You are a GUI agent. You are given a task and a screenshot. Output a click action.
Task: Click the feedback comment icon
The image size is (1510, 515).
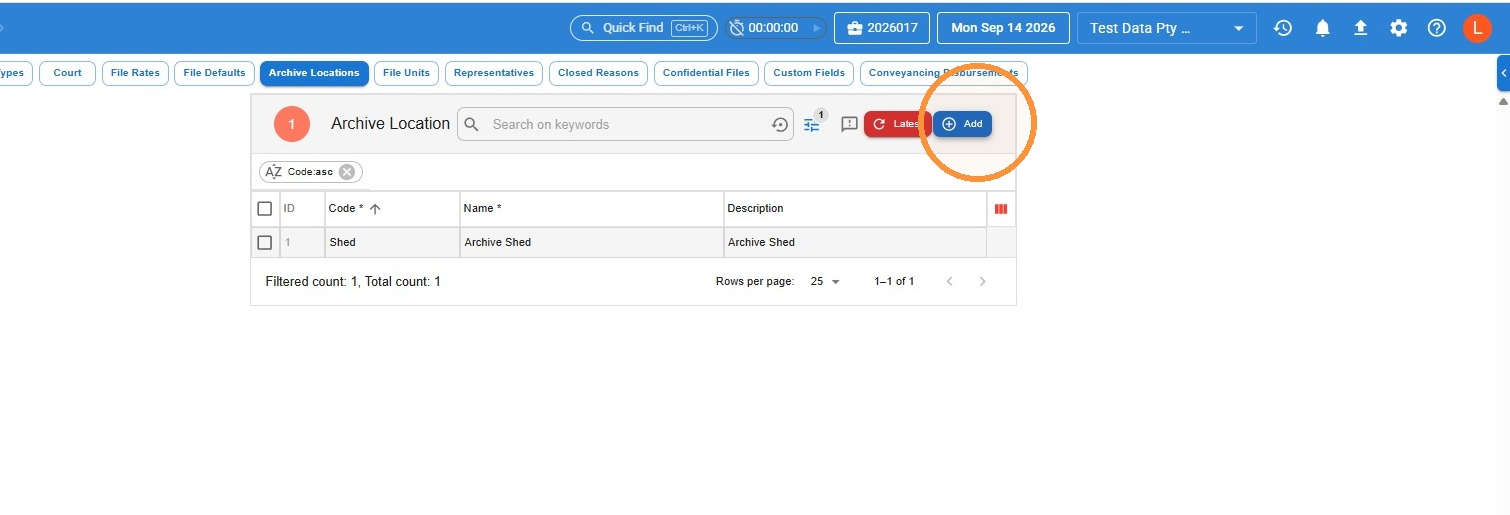(x=849, y=124)
